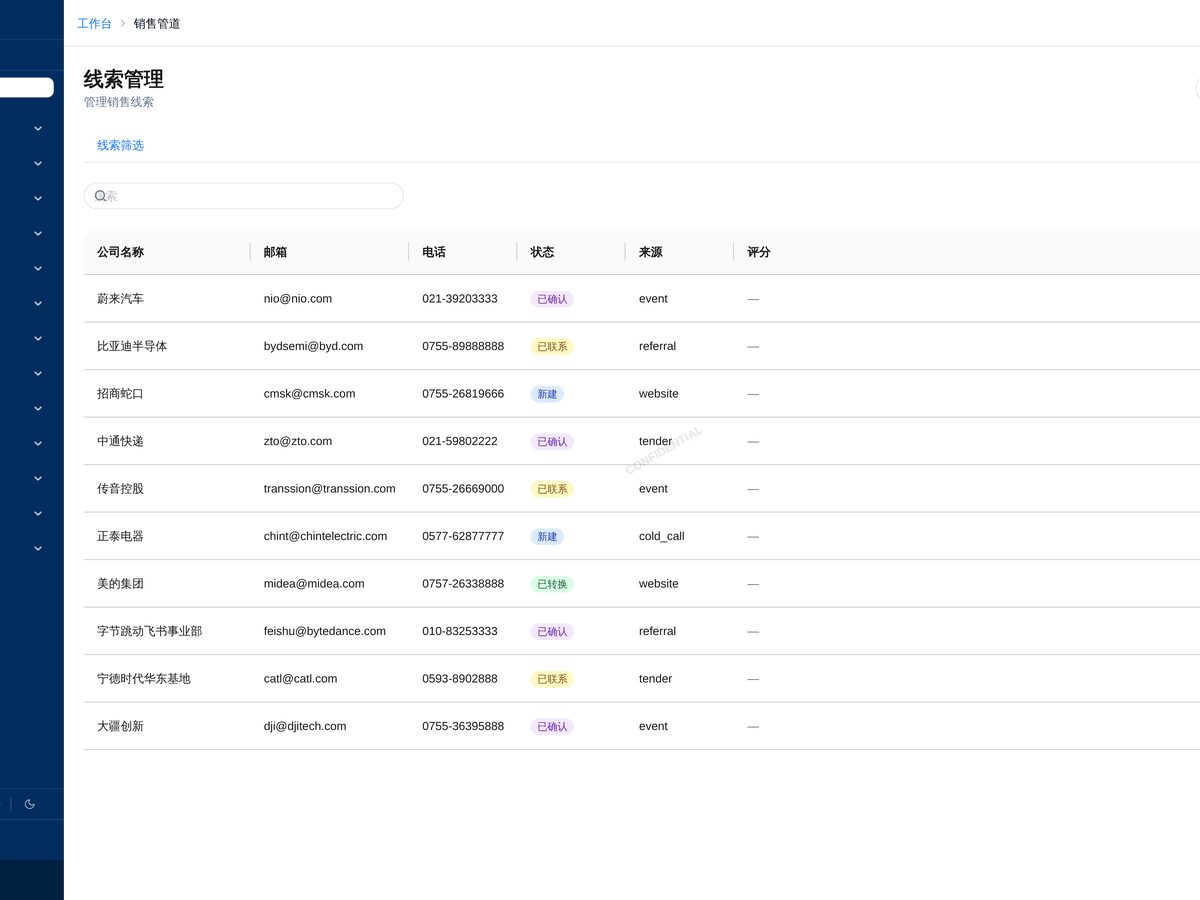Click the 已联系 status badge for 比亚迪半导体

click(x=552, y=347)
